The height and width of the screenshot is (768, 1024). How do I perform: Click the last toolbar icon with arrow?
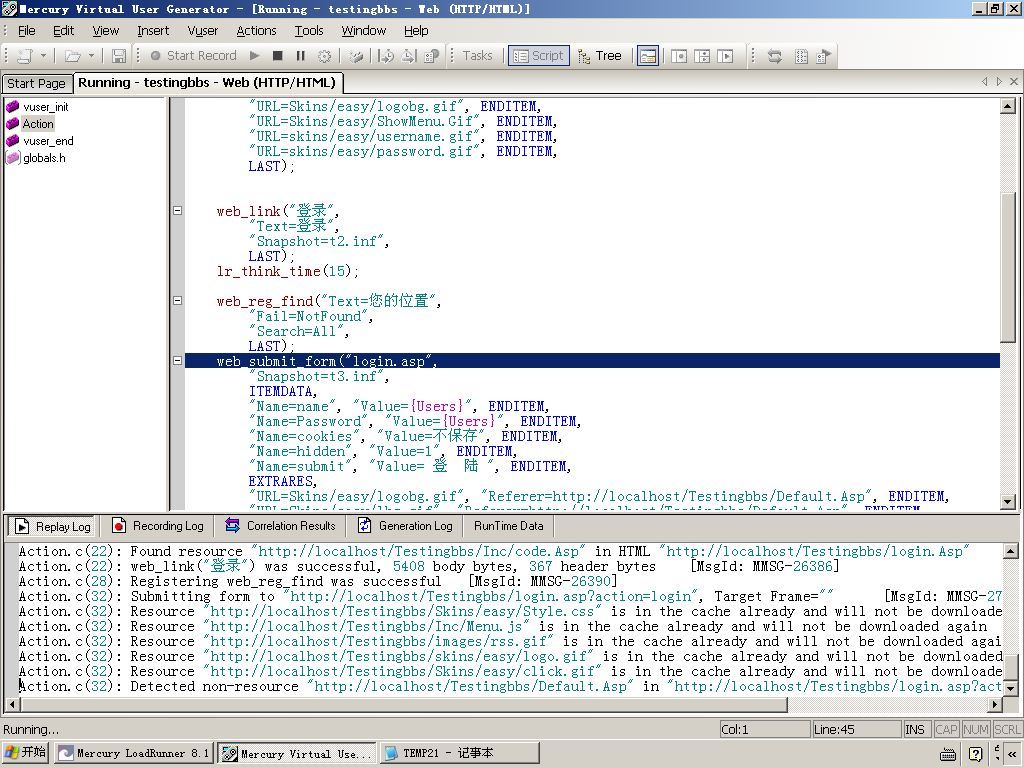(x=824, y=56)
